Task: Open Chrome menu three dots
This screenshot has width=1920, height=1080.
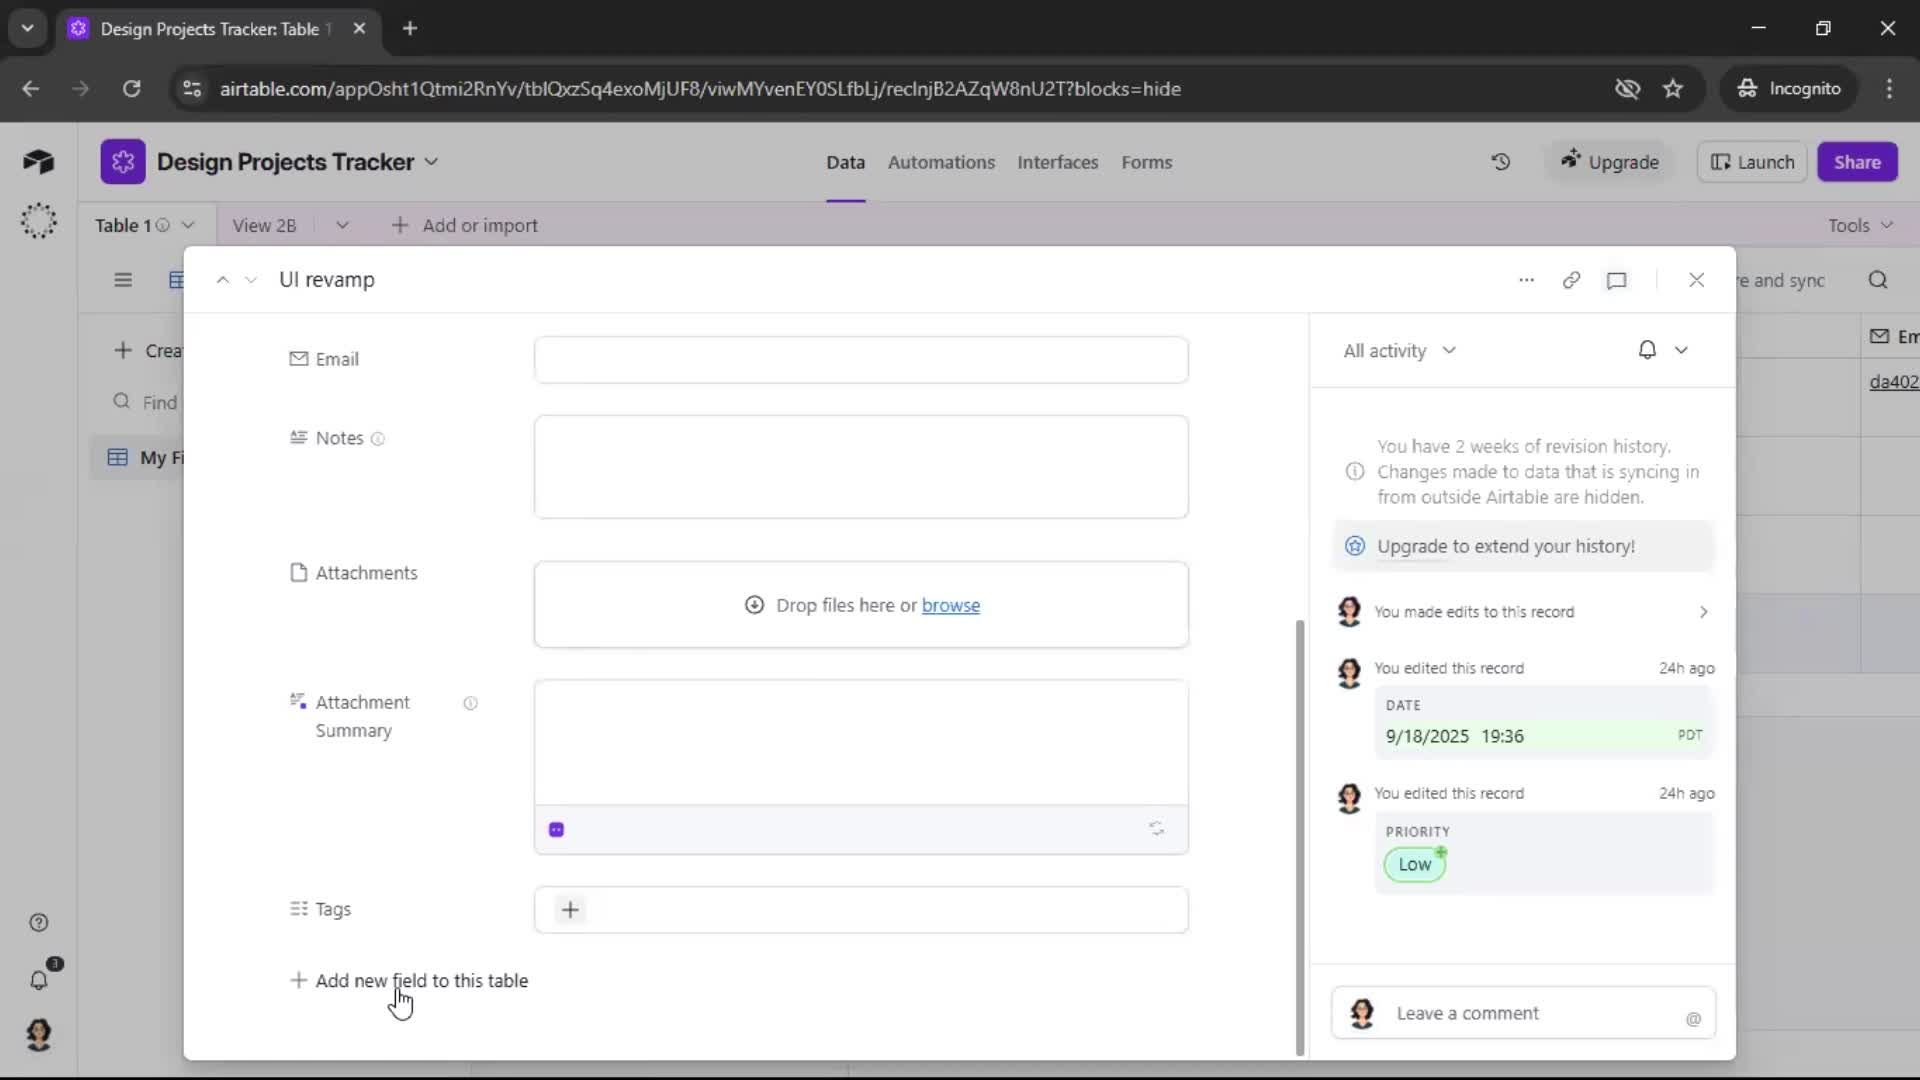Action: pos(1889,89)
